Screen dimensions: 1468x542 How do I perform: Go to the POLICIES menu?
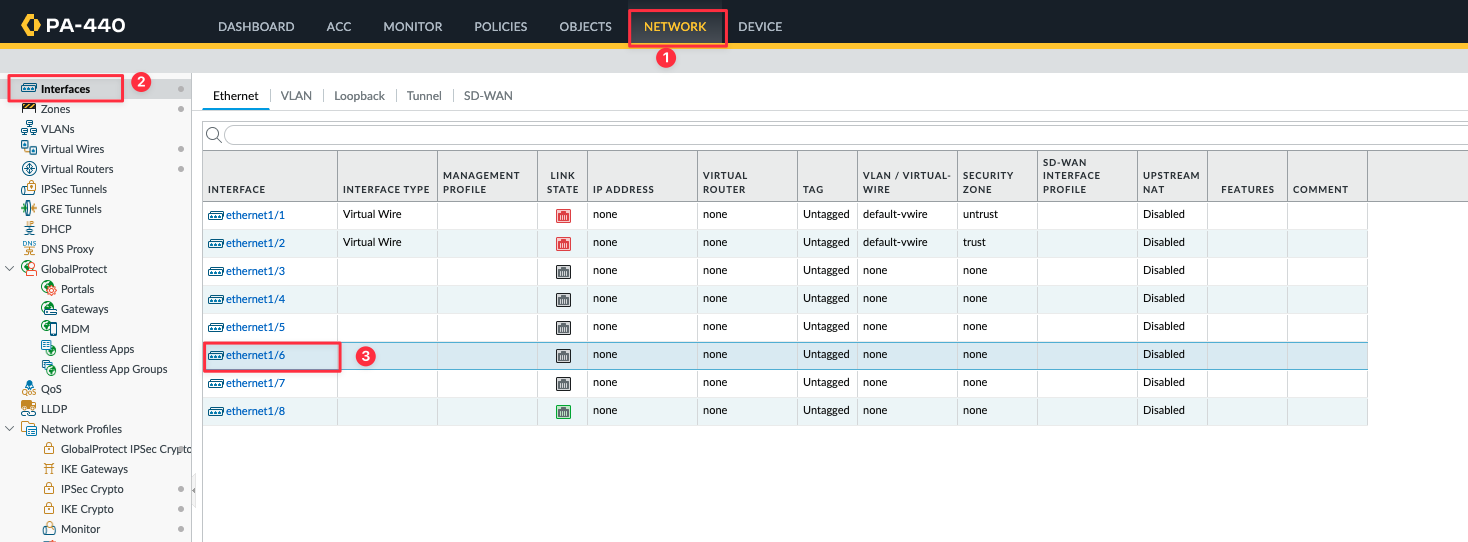click(x=500, y=26)
